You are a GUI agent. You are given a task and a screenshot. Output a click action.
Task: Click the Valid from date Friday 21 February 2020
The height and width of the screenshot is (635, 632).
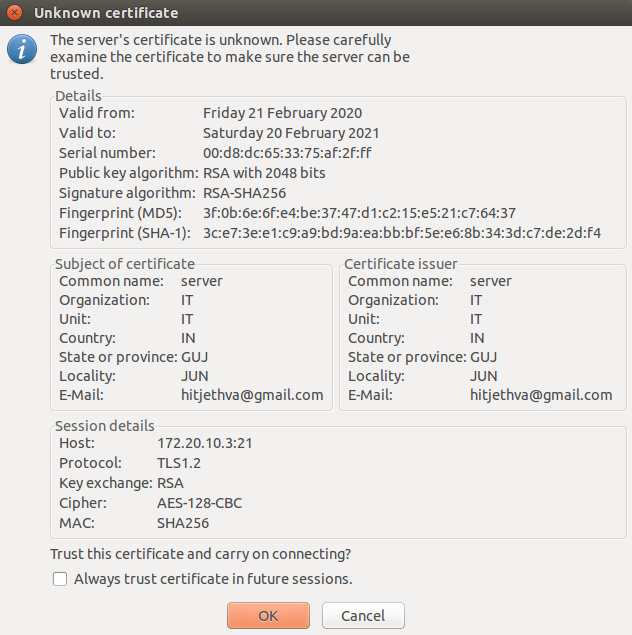282,113
